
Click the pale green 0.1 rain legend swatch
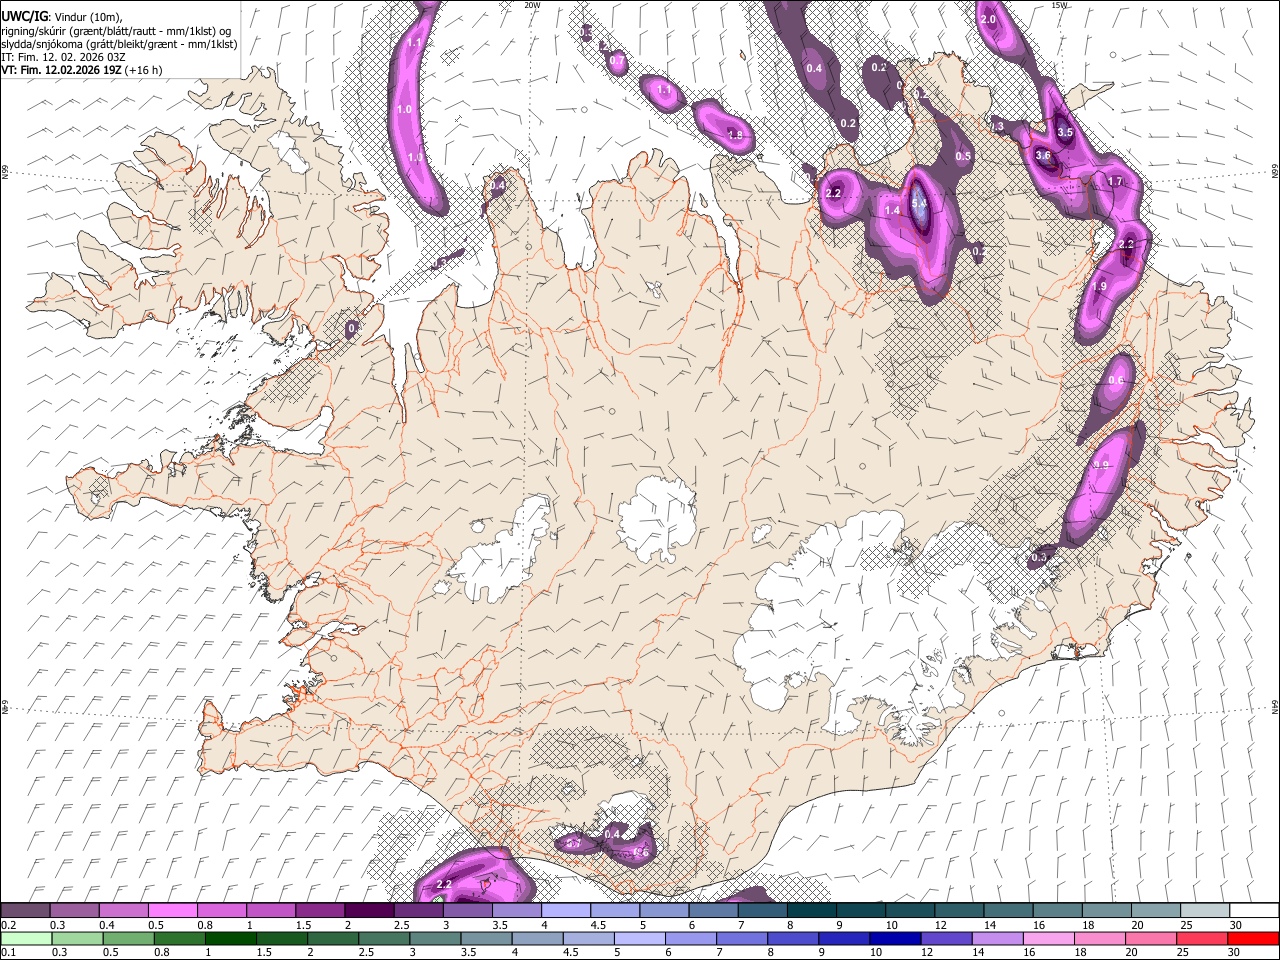coord(26,938)
